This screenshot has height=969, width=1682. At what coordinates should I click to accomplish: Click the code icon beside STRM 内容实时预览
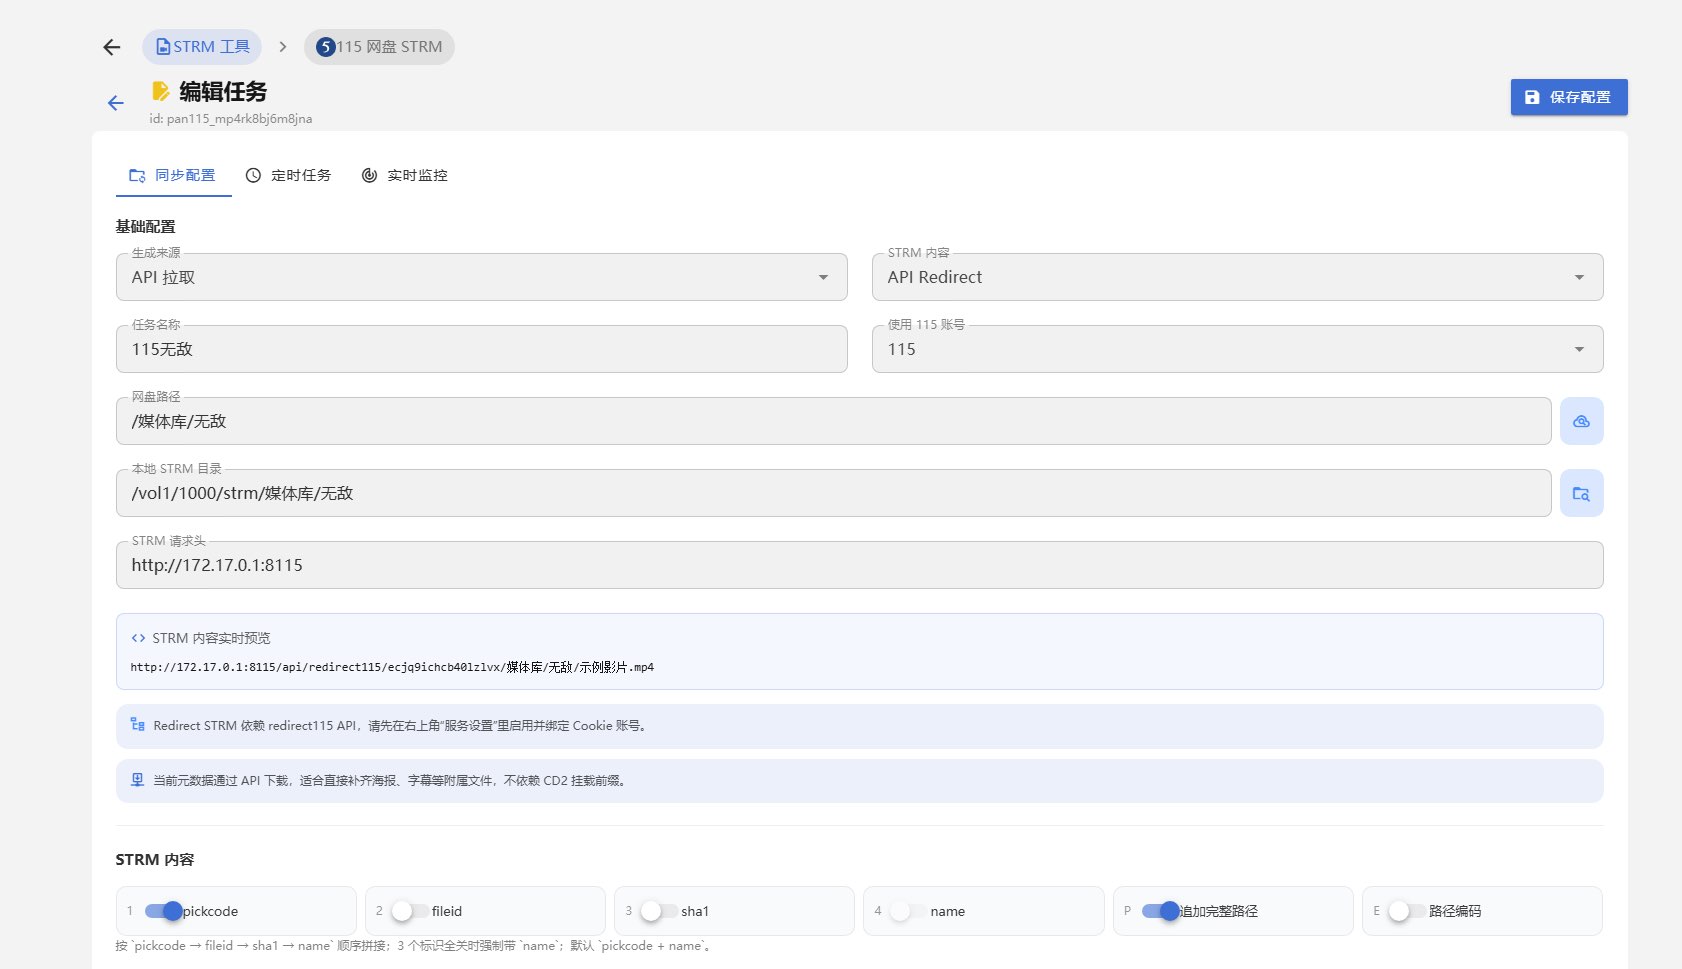coord(138,638)
